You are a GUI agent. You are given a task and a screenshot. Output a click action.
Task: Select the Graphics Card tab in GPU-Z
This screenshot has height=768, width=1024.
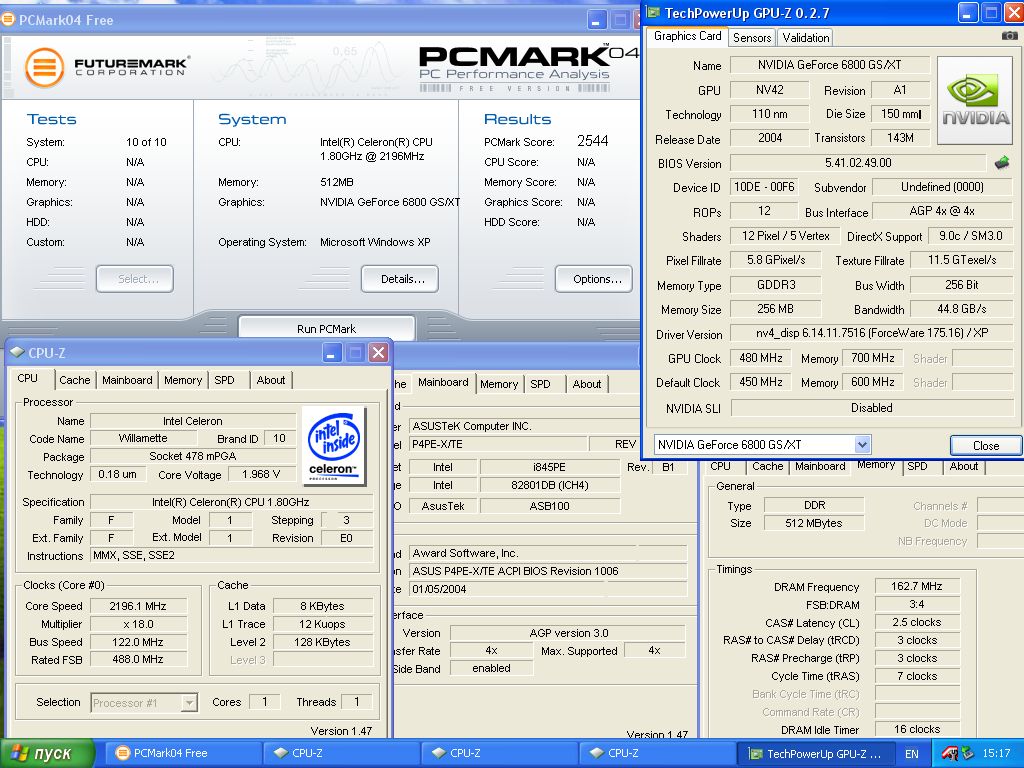[688, 36]
